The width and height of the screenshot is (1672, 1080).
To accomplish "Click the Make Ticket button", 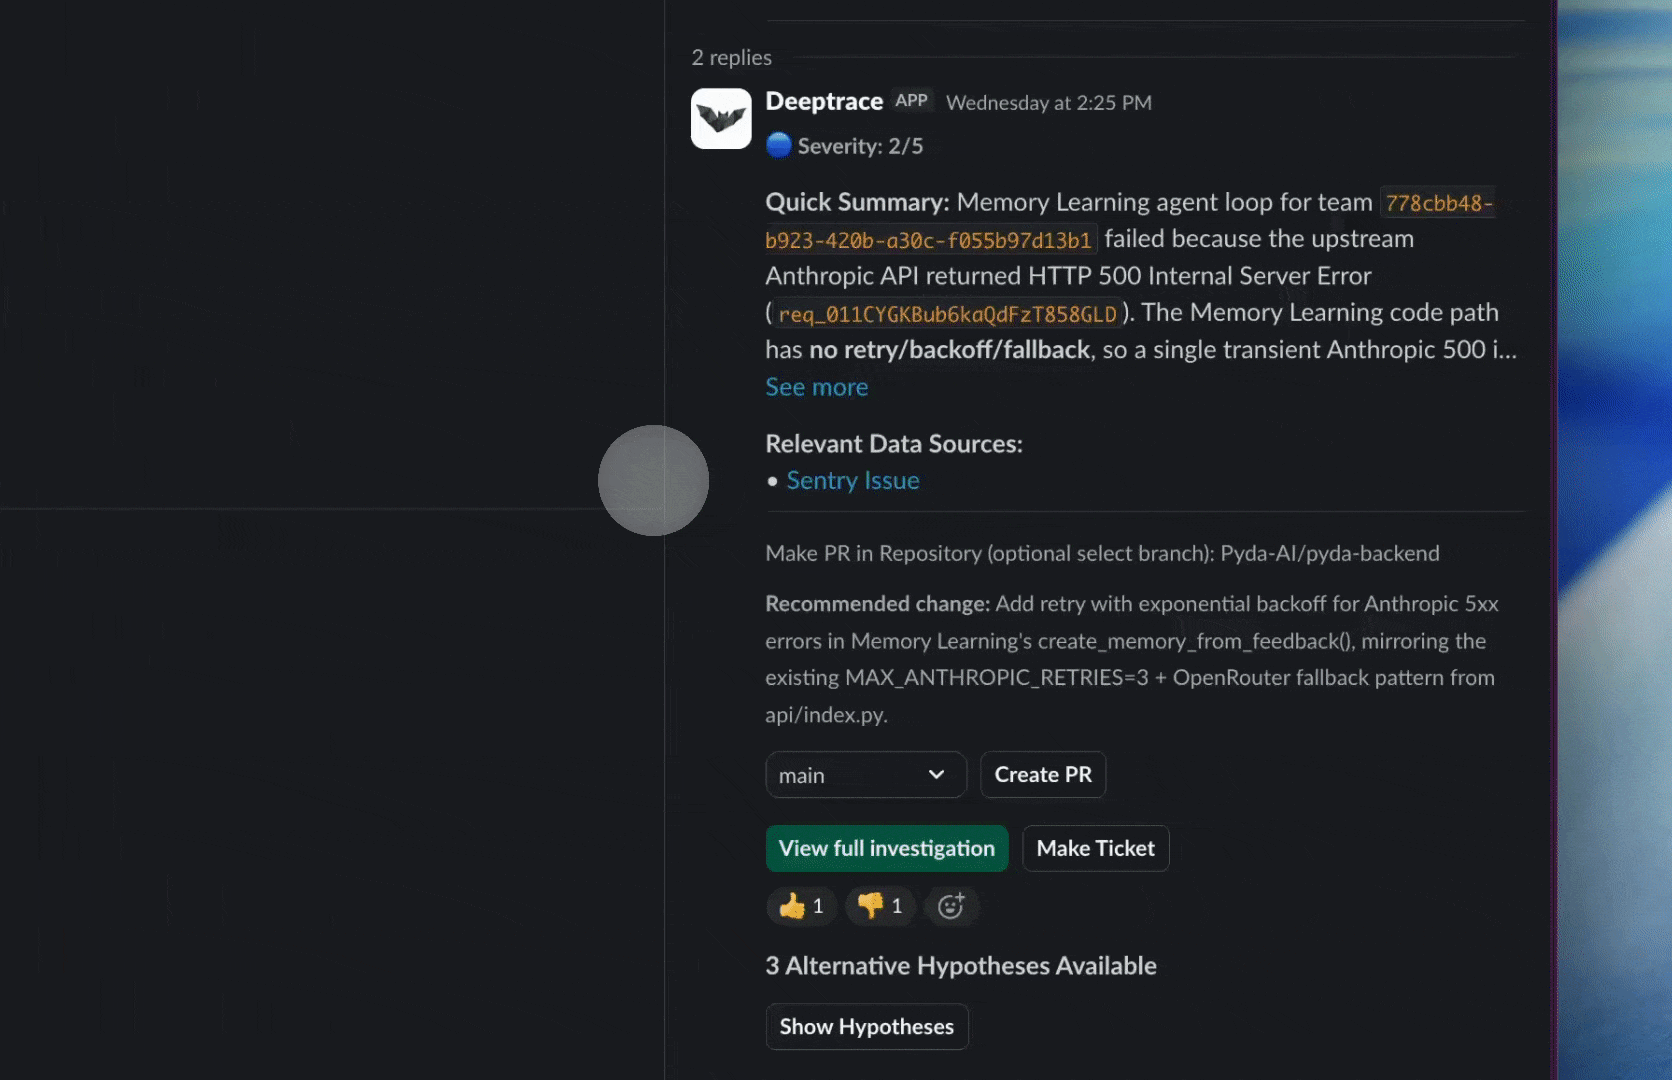I will click(x=1095, y=848).
